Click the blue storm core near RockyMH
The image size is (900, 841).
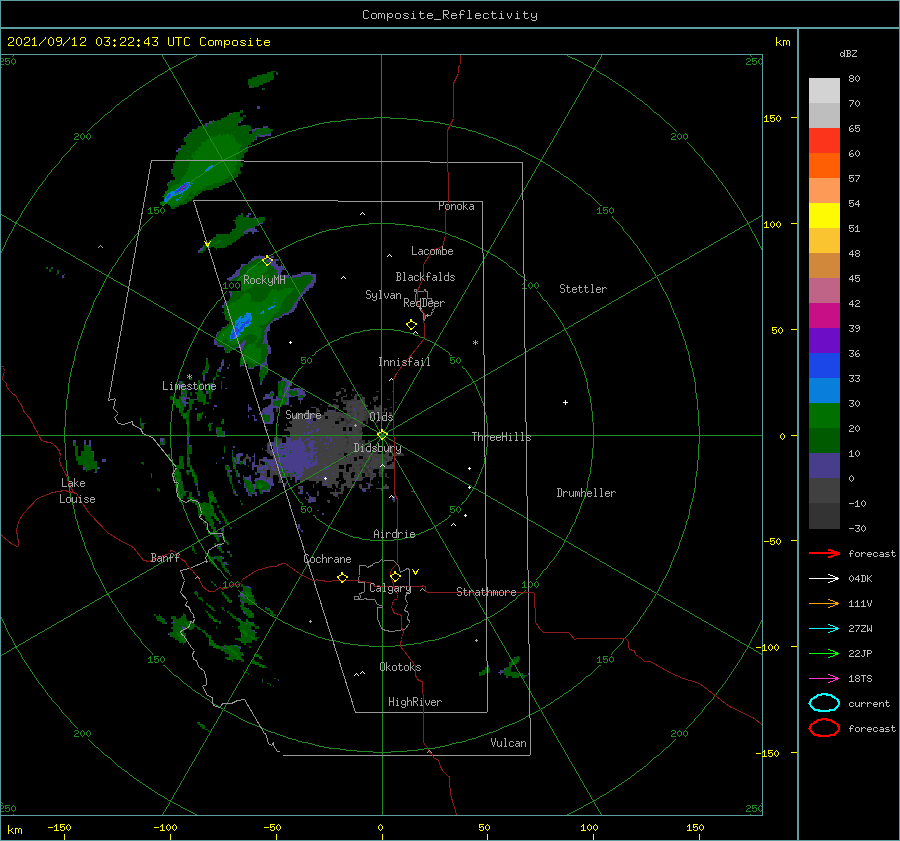click(240, 325)
